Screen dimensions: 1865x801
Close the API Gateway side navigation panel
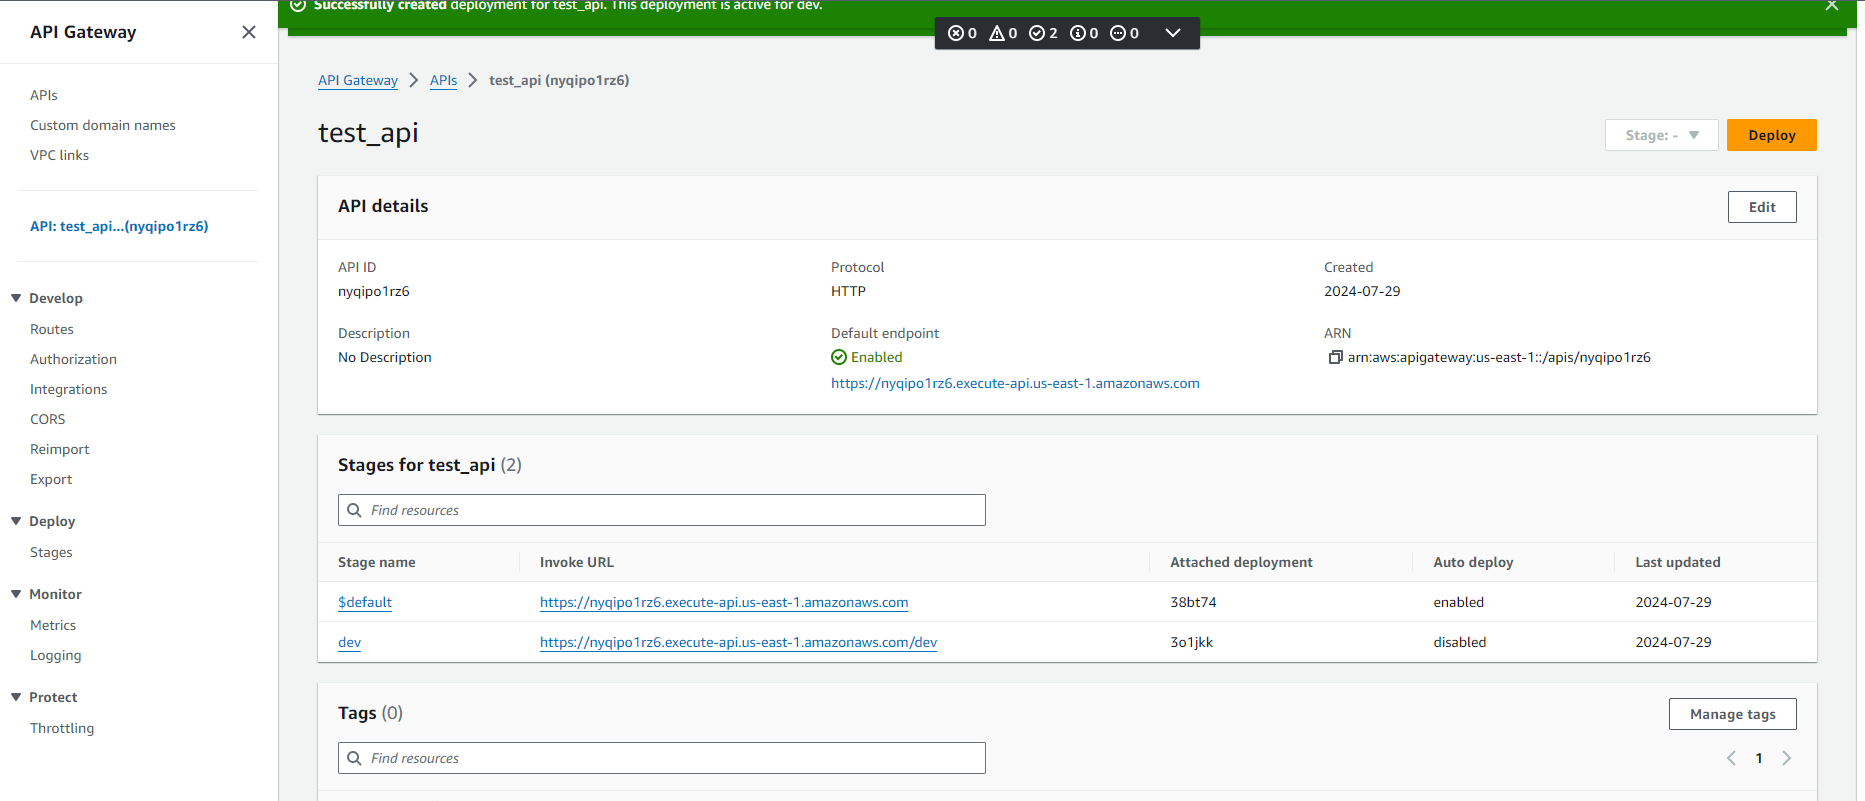[249, 32]
